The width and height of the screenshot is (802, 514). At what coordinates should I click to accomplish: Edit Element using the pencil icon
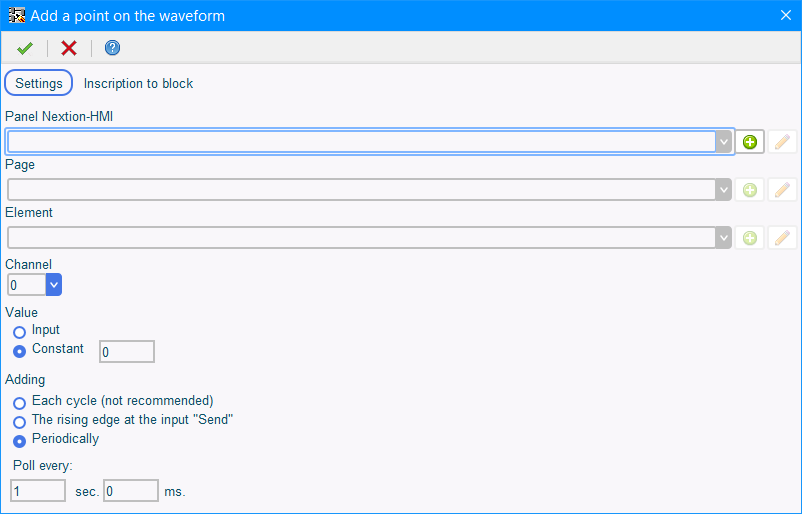pyautogui.click(x=783, y=238)
